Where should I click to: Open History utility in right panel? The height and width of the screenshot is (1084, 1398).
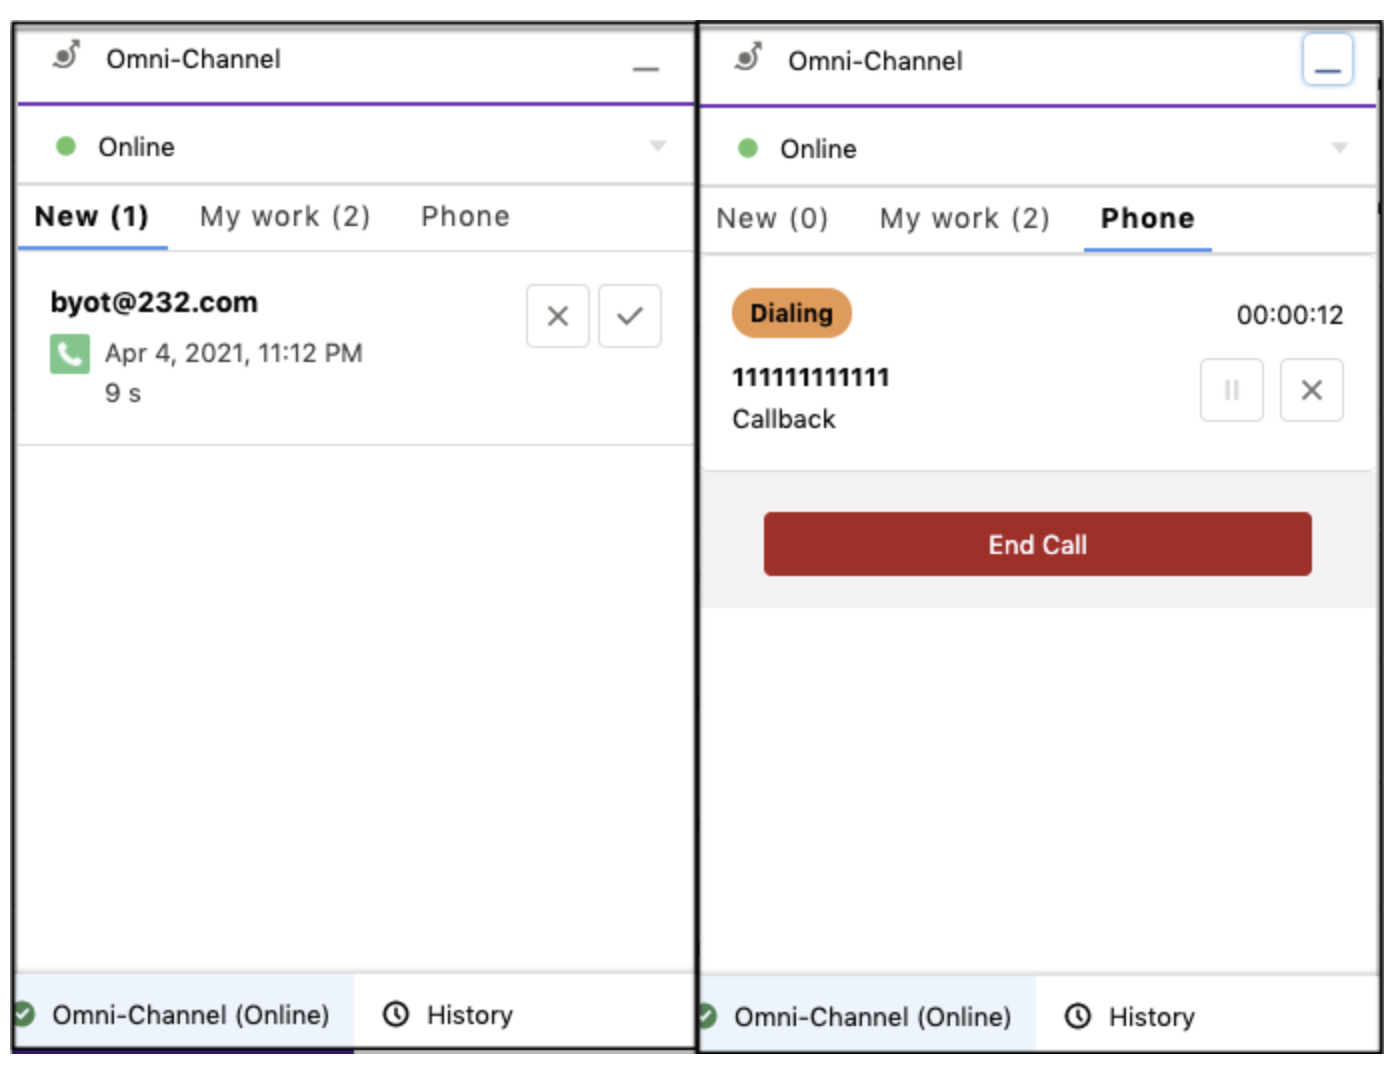tap(1130, 1016)
